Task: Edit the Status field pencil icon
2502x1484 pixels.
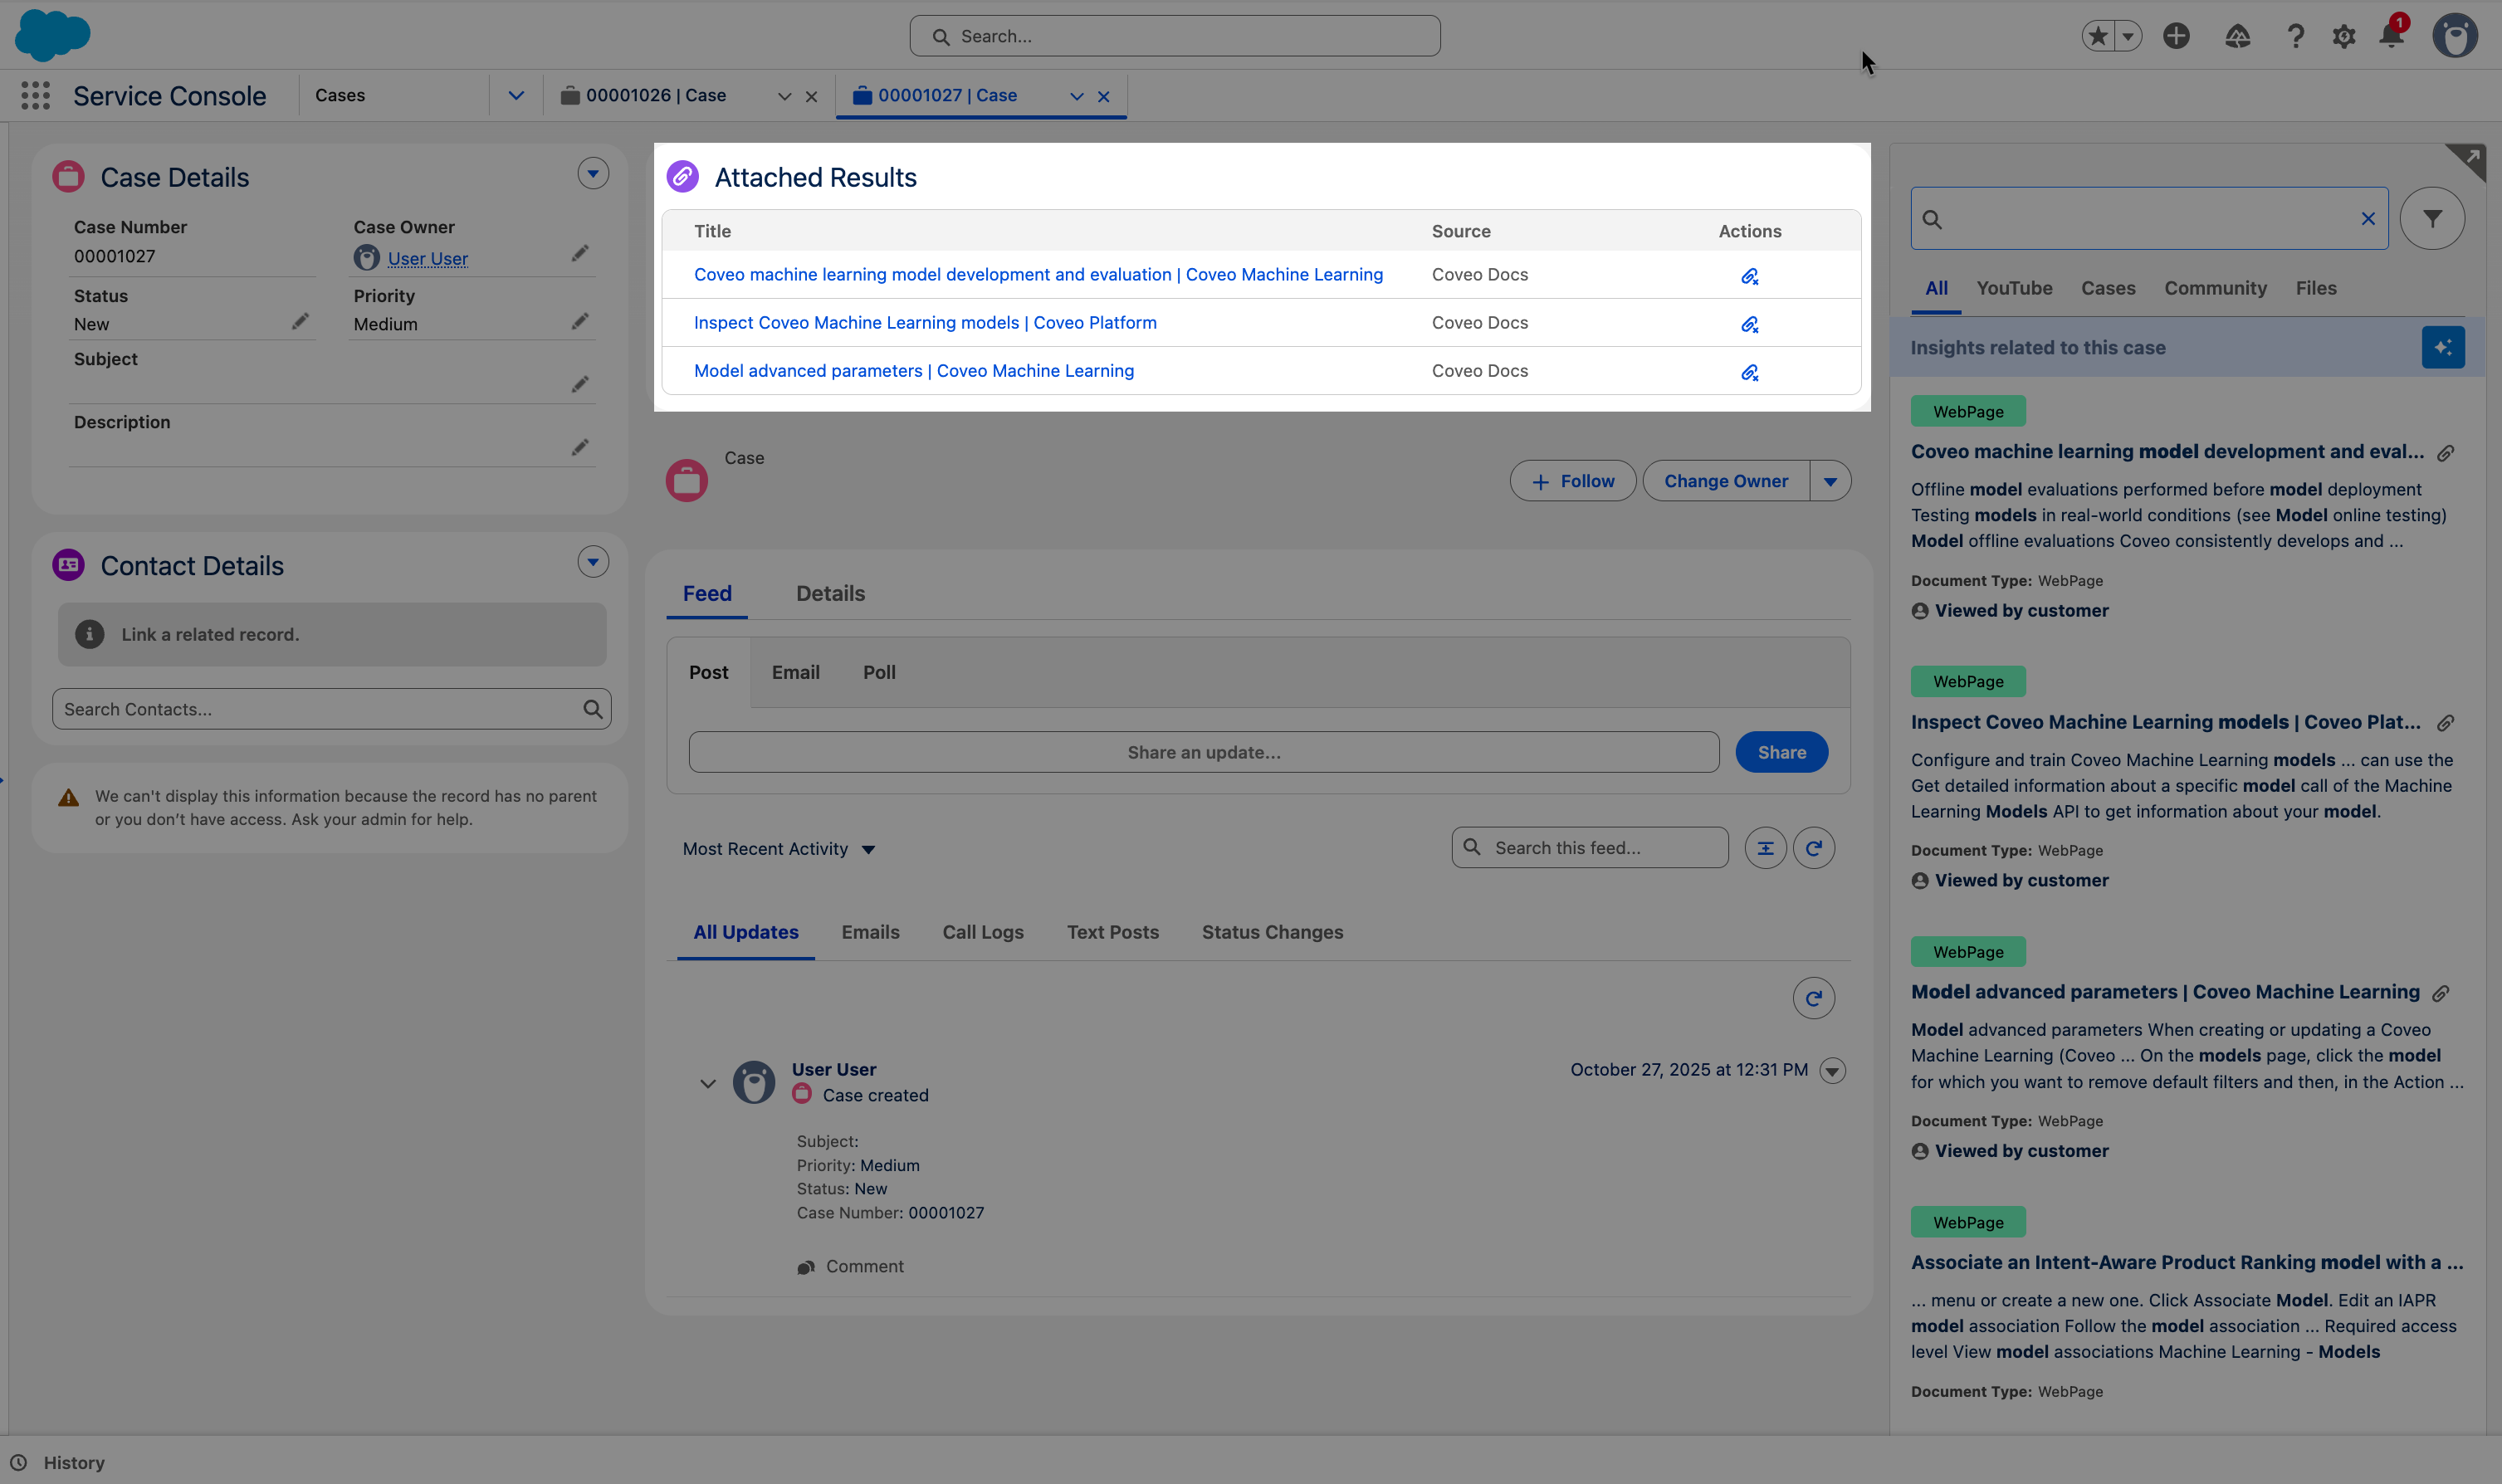Action: 300,320
